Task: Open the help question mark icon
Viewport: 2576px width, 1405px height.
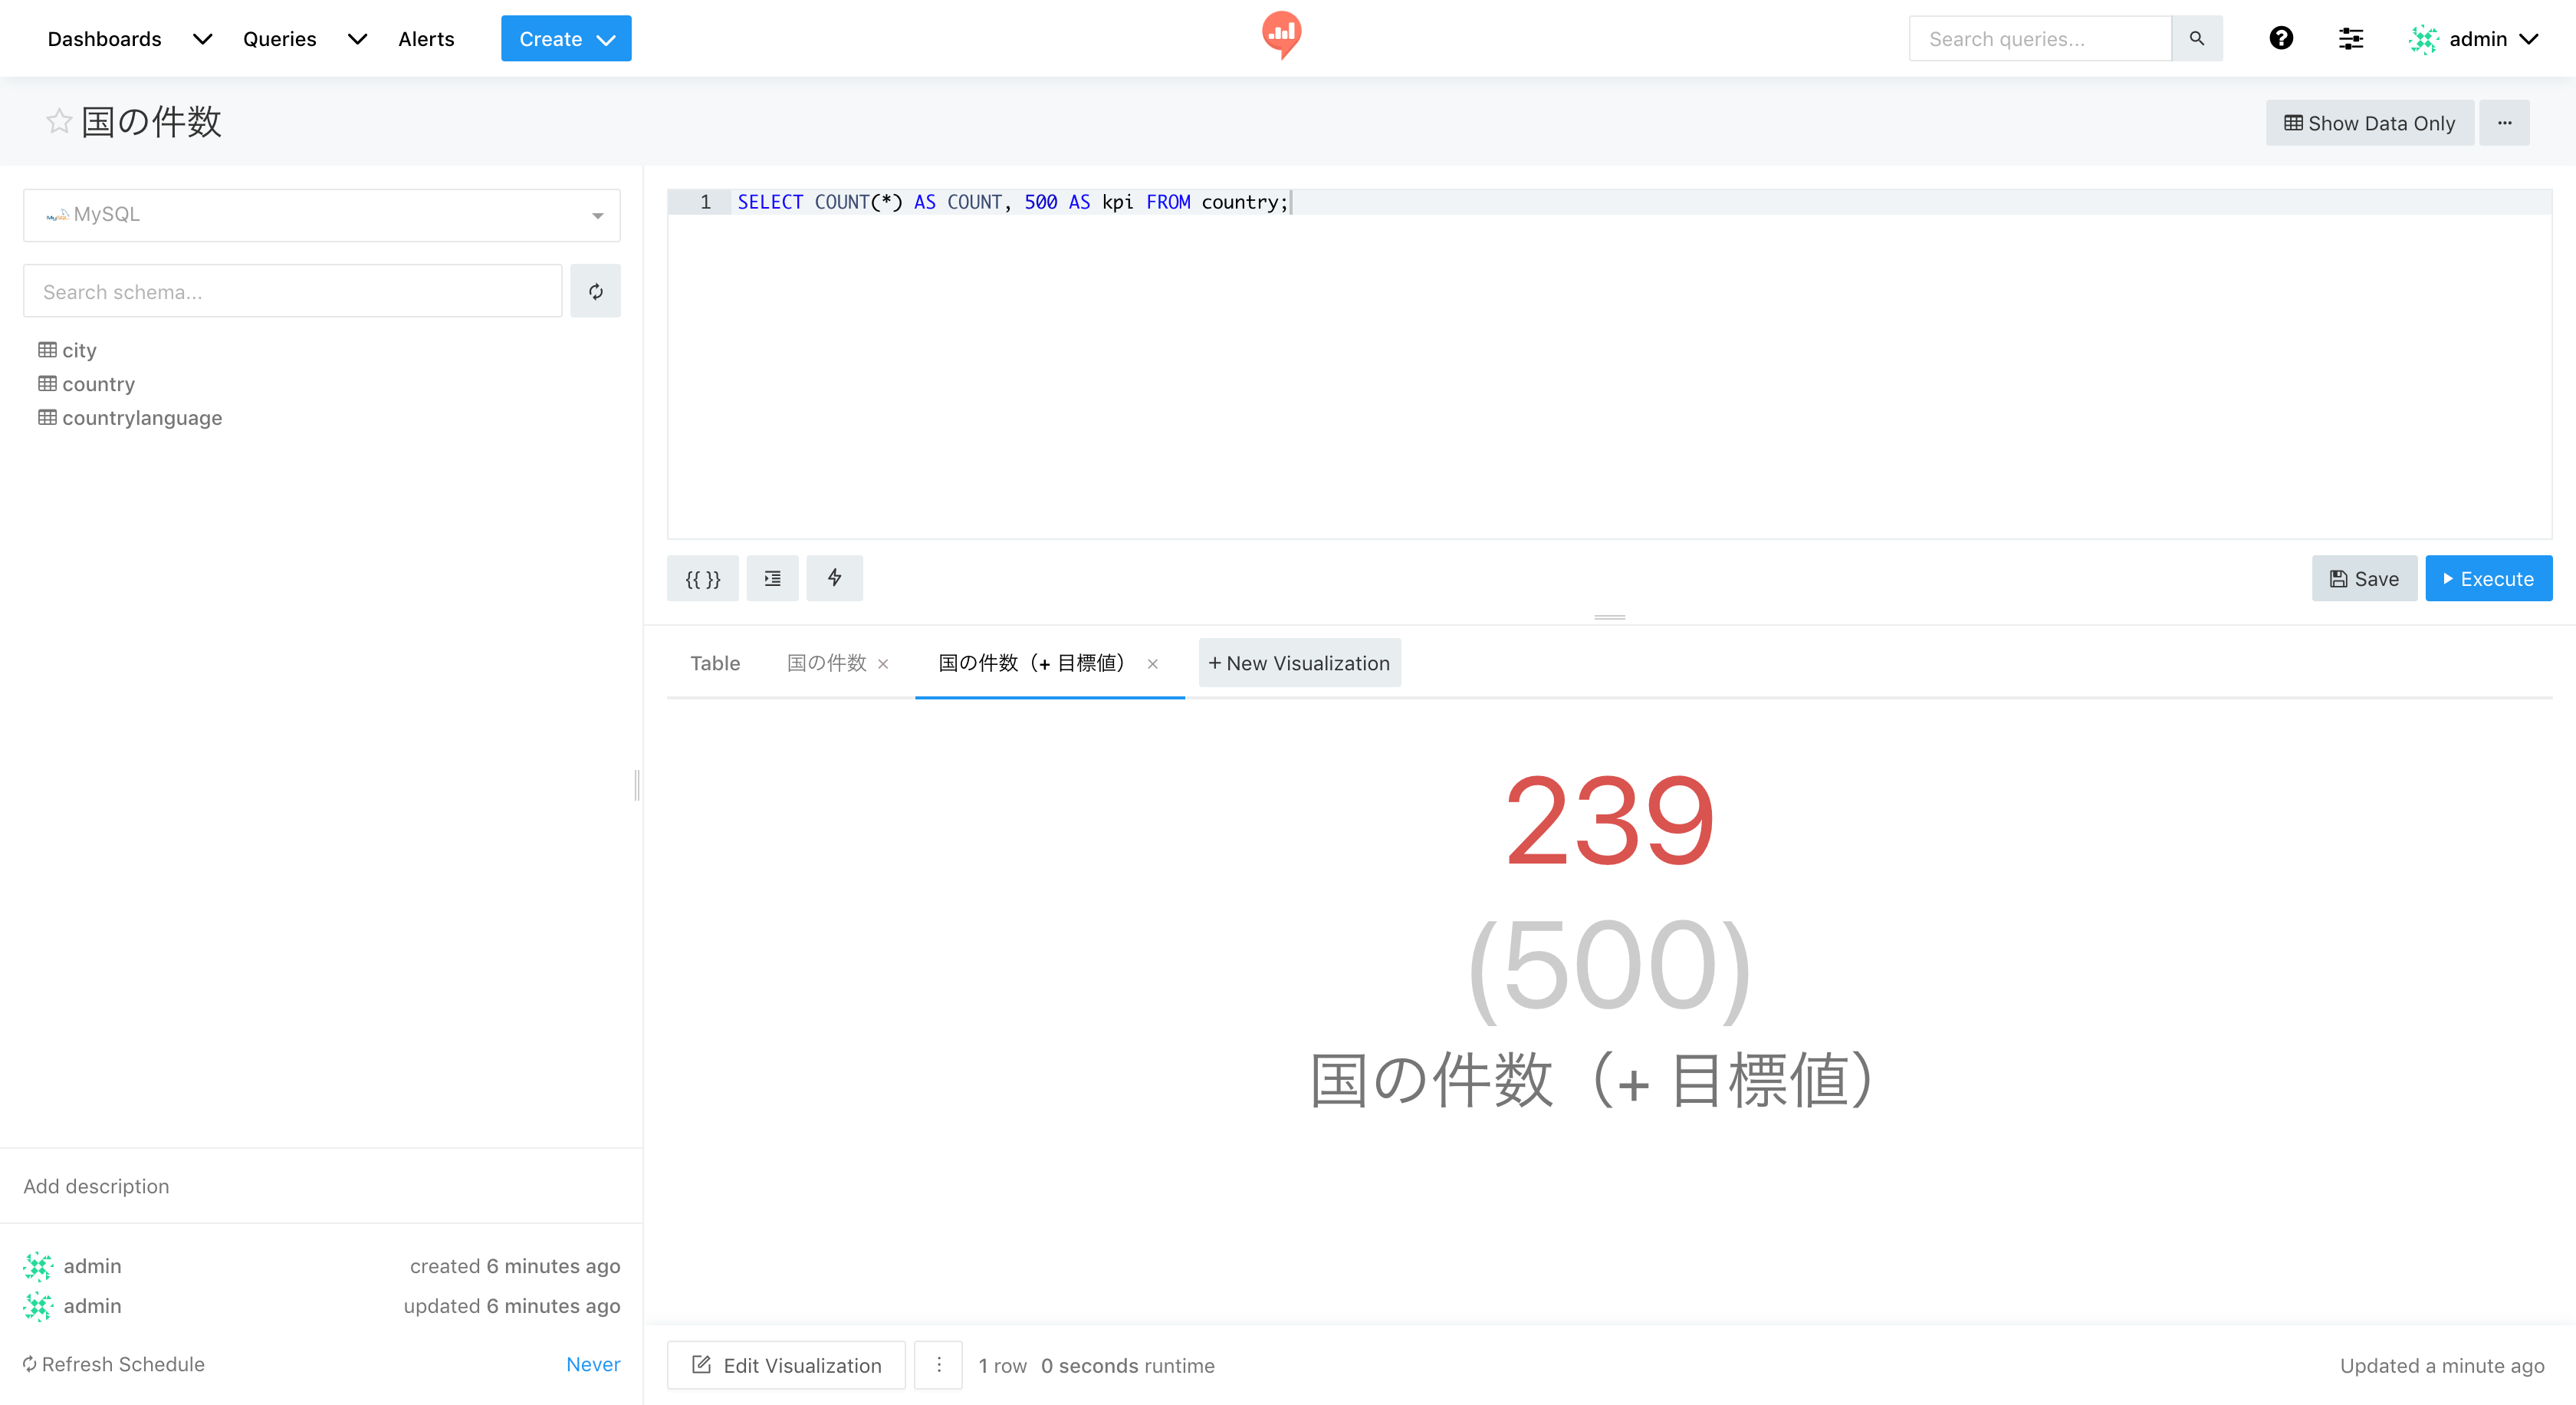Action: pos(2280,38)
